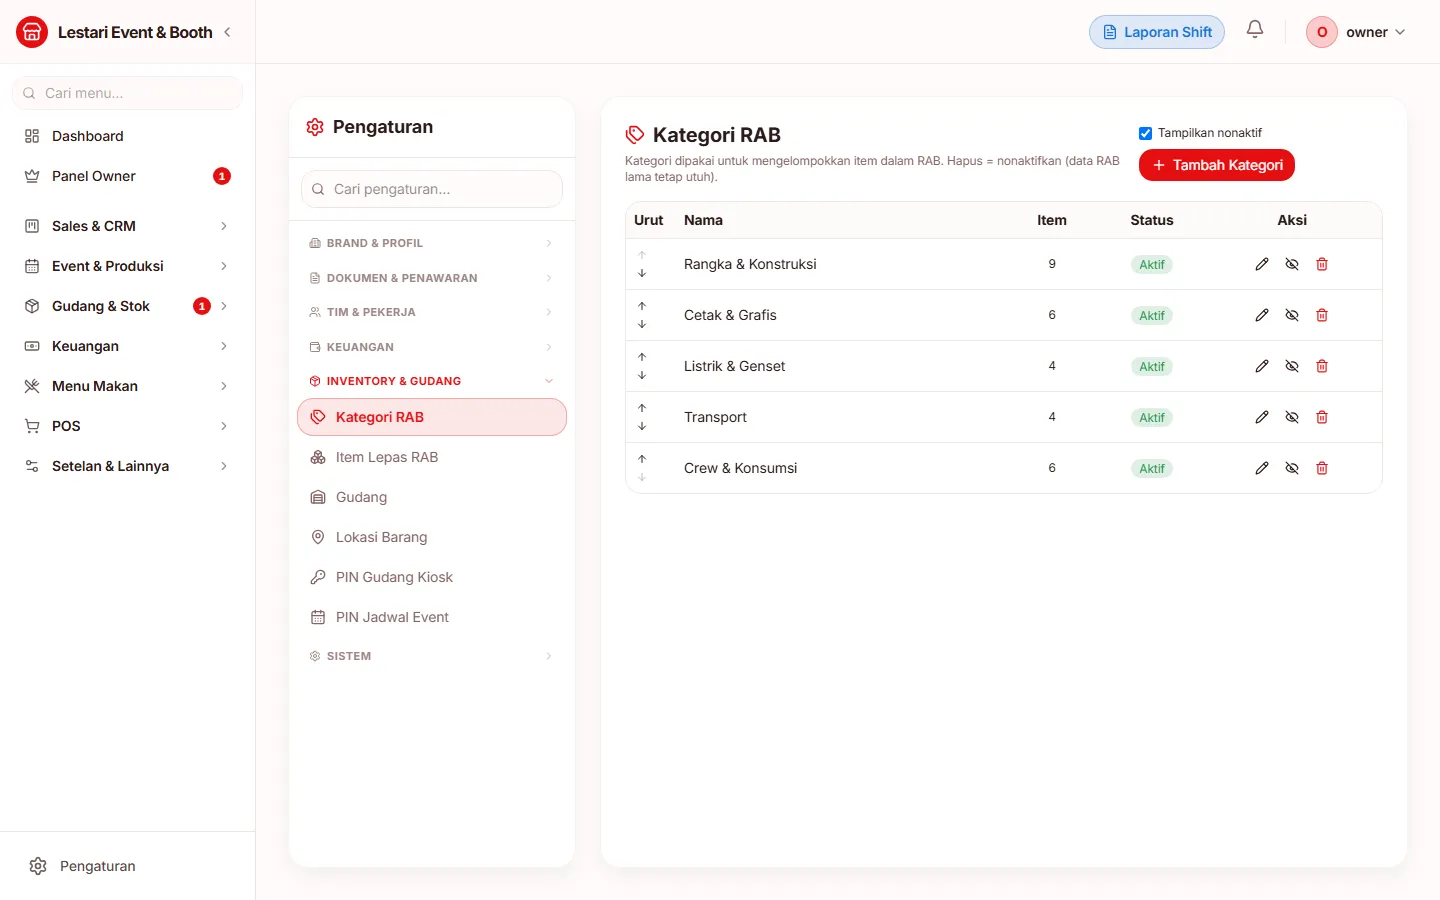Focus the Cari pengaturan search field
1440x900 pixels.
(x=432, y=189)
